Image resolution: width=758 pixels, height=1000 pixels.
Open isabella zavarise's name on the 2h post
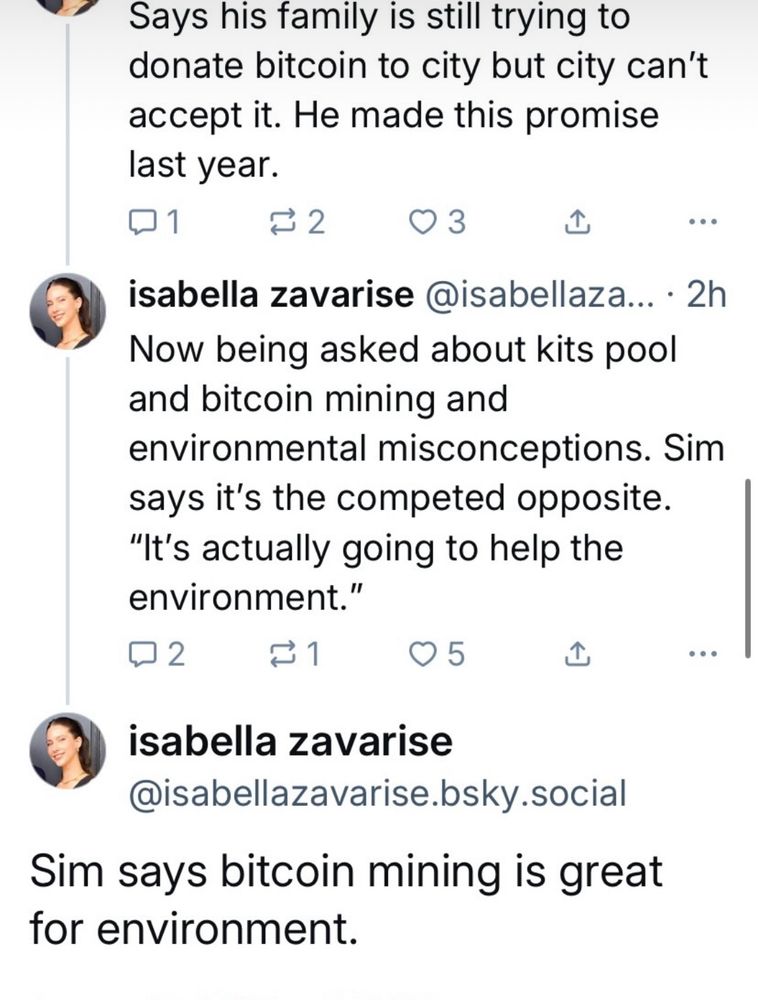(270, 295)
